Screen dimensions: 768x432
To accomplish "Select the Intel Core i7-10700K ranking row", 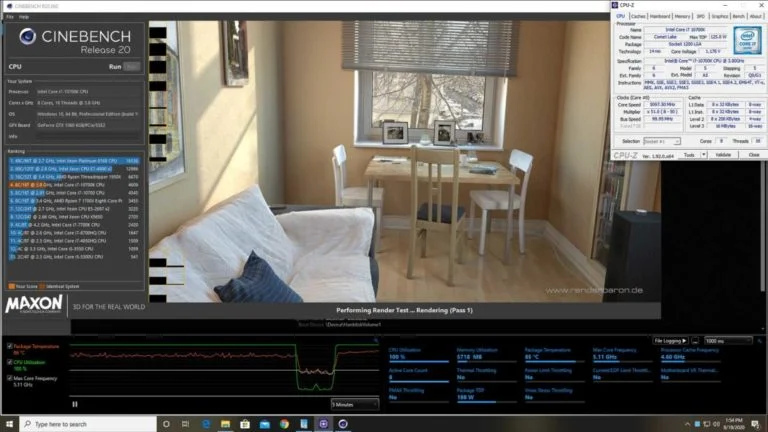I will (73, 185).
